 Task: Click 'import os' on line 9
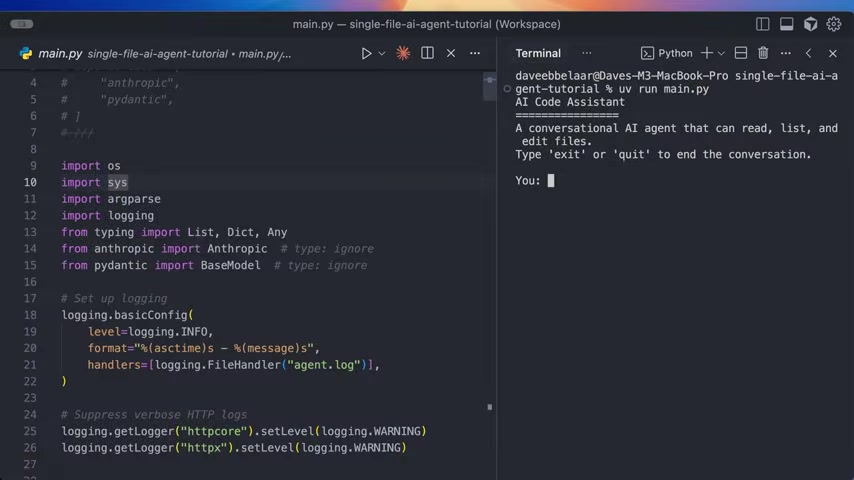90,166
